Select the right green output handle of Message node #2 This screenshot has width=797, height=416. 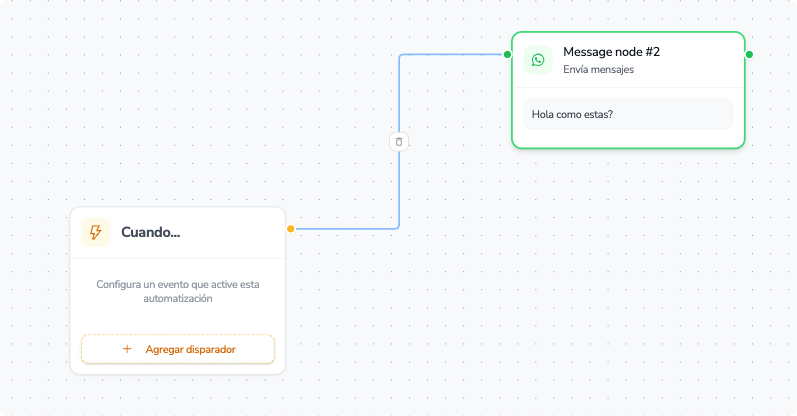pos(749,54)
